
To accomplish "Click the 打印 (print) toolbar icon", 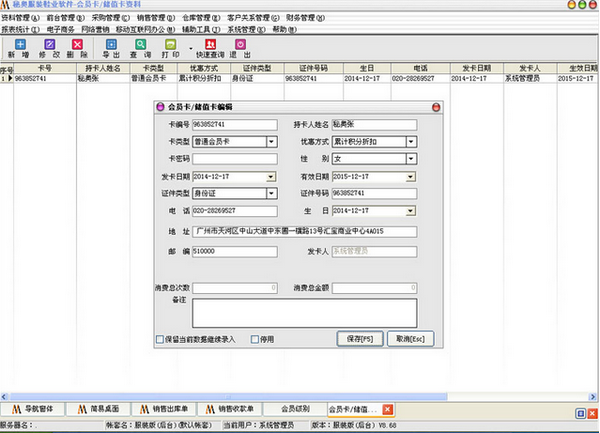I will 170,44.
